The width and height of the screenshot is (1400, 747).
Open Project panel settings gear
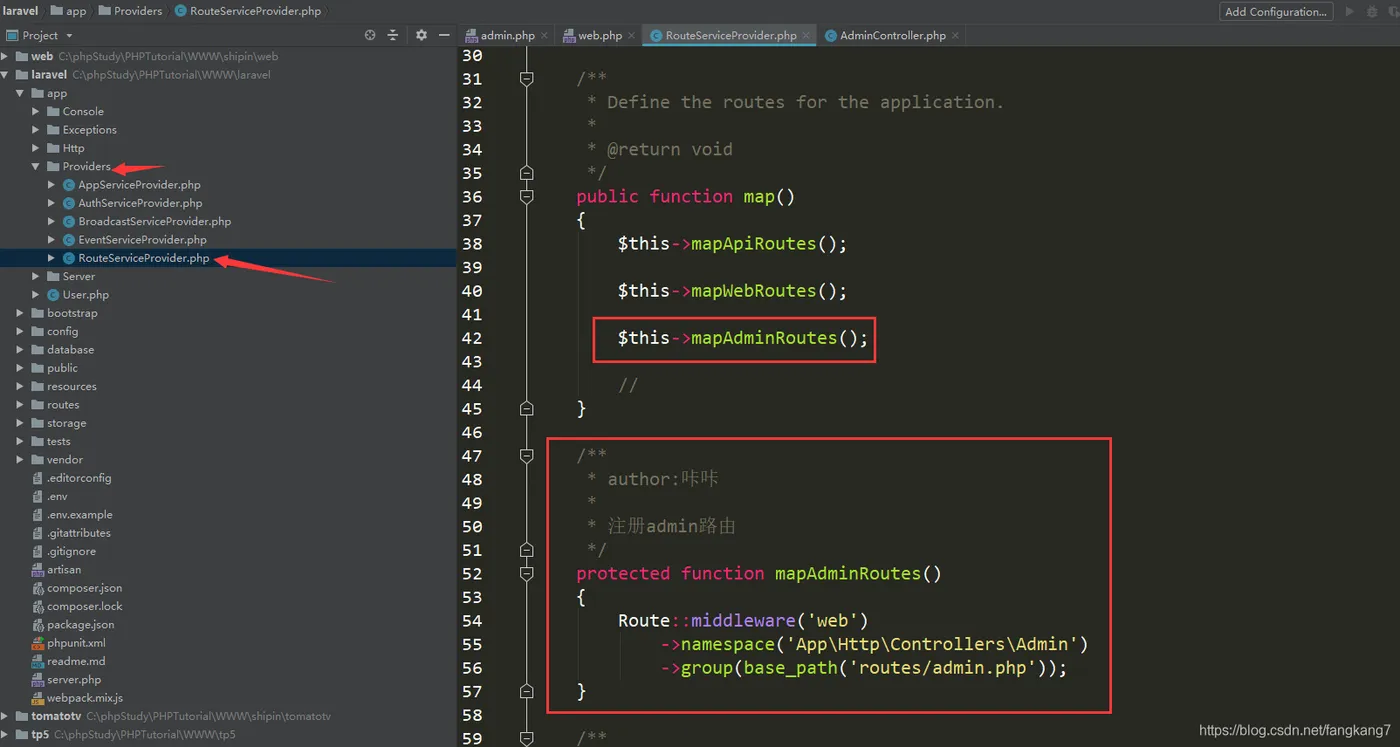(x=421, y=35)
